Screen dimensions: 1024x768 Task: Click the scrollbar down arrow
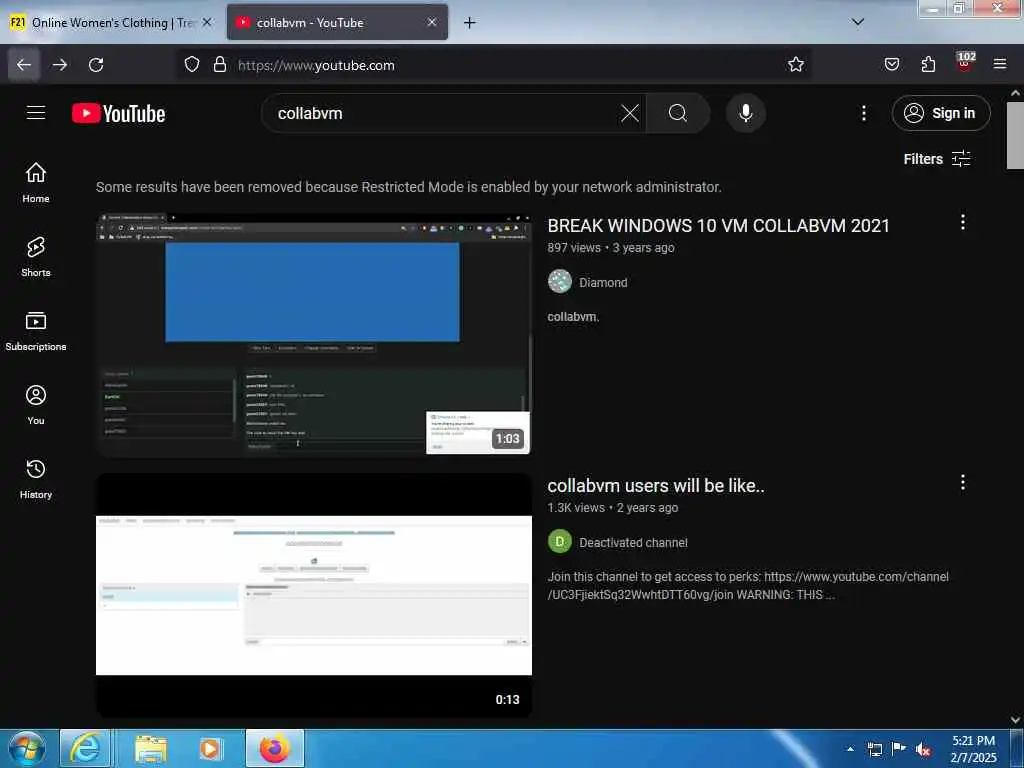point(1015,720)
